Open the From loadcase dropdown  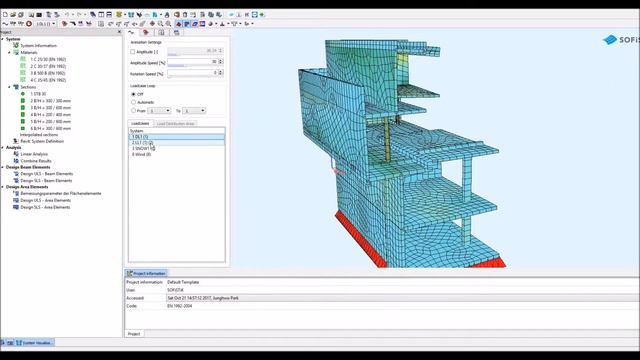click(x=159, y=111)
